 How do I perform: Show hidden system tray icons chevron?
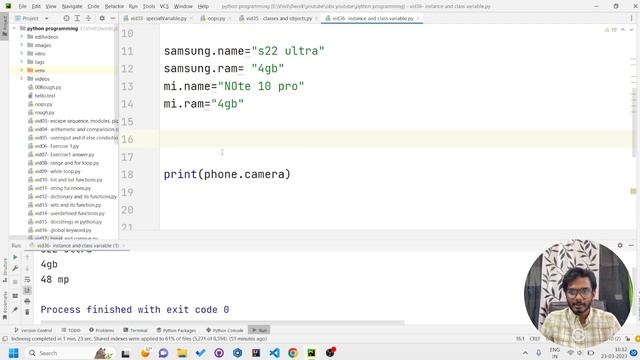[525, 353]
